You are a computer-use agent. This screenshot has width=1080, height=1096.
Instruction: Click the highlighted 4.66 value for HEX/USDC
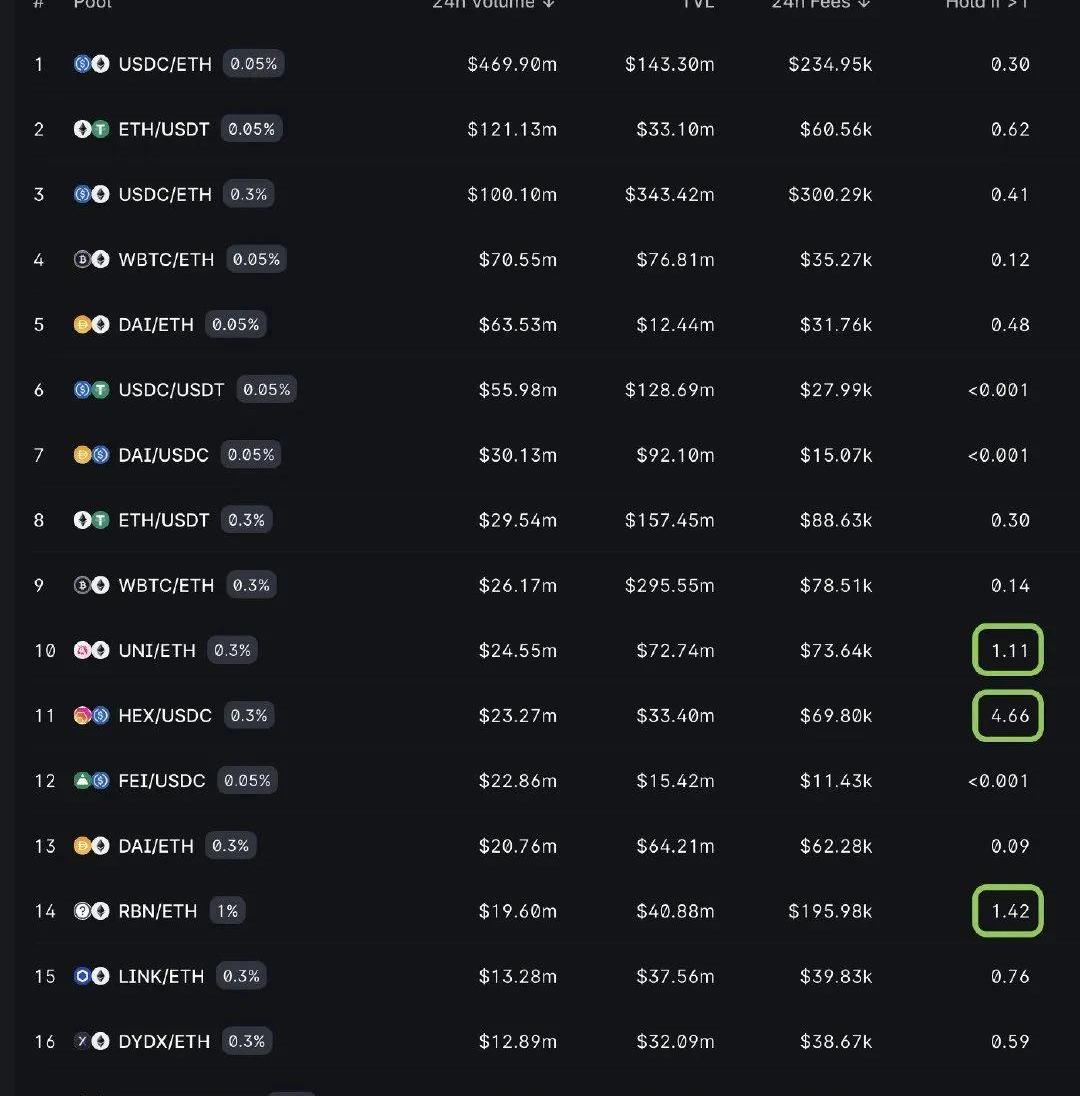[x=1008, y=716]
